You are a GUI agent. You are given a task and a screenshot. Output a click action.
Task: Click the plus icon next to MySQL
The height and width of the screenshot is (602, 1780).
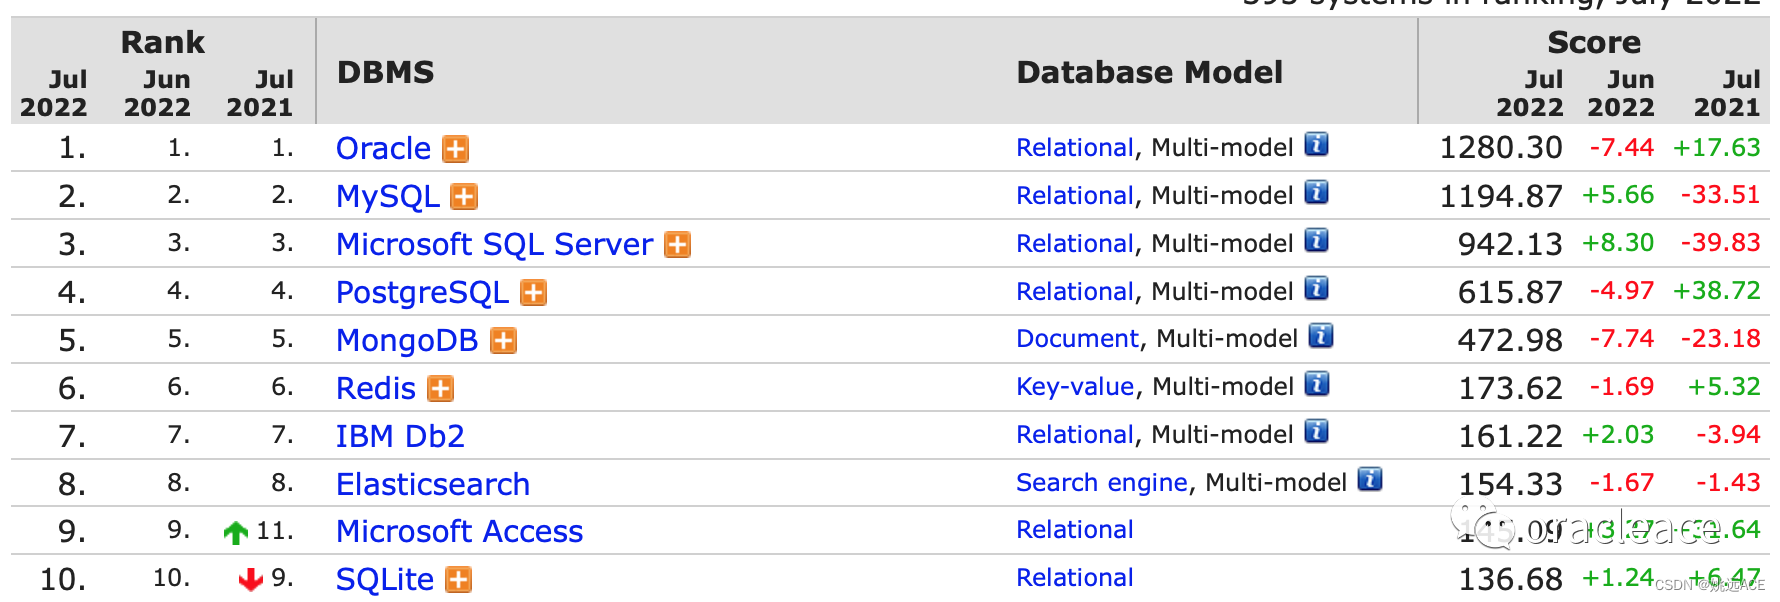464,197
